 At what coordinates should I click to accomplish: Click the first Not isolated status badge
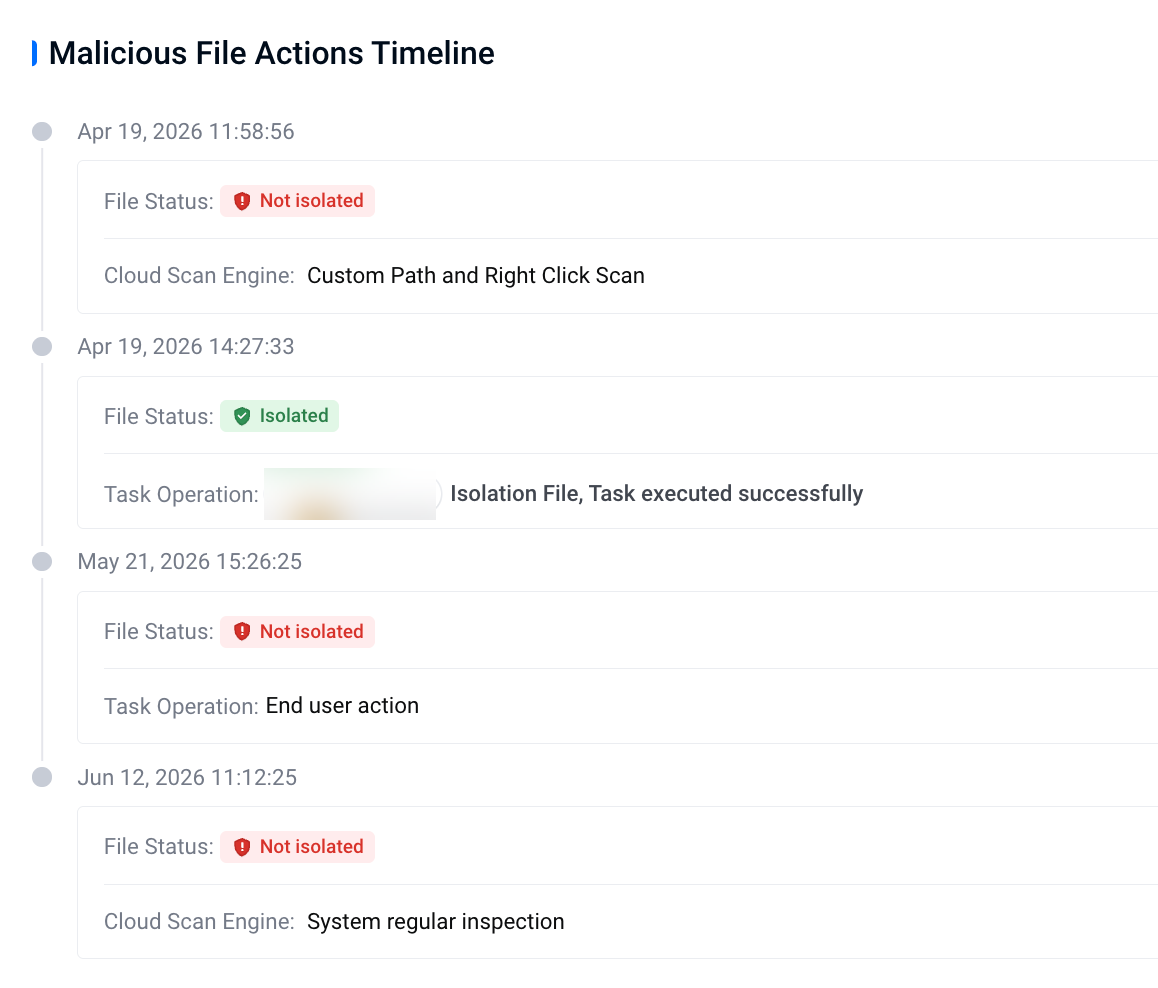click(298, 201)
